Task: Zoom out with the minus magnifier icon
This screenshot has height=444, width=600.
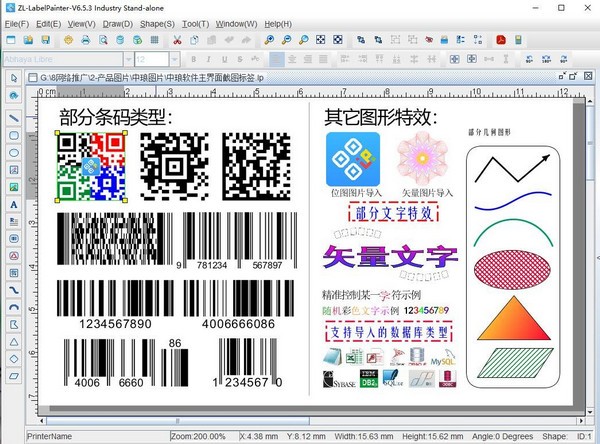Action: 286,40
